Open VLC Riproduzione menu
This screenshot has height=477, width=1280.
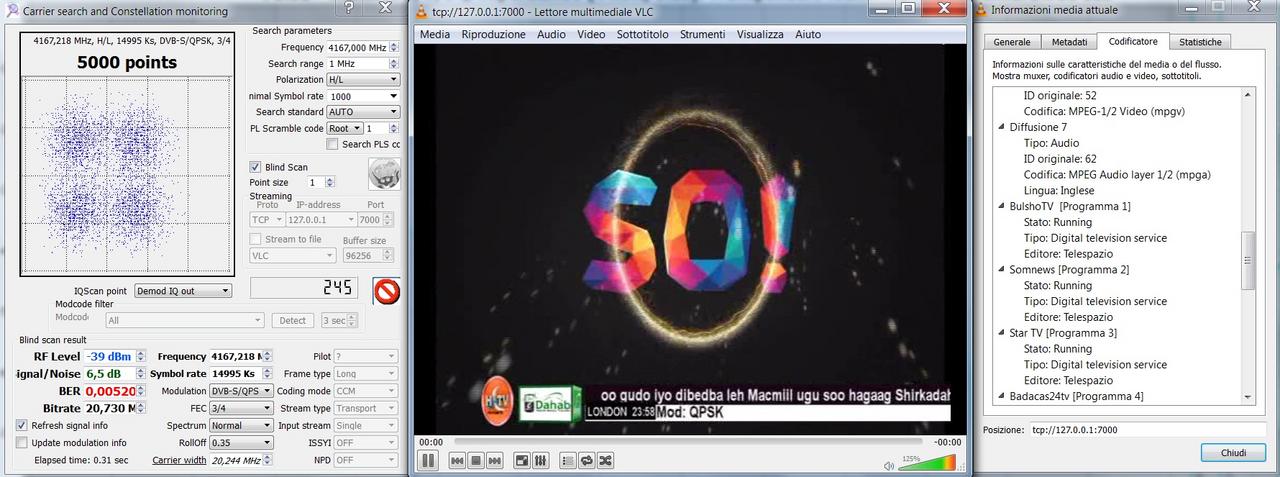(493, 34)
